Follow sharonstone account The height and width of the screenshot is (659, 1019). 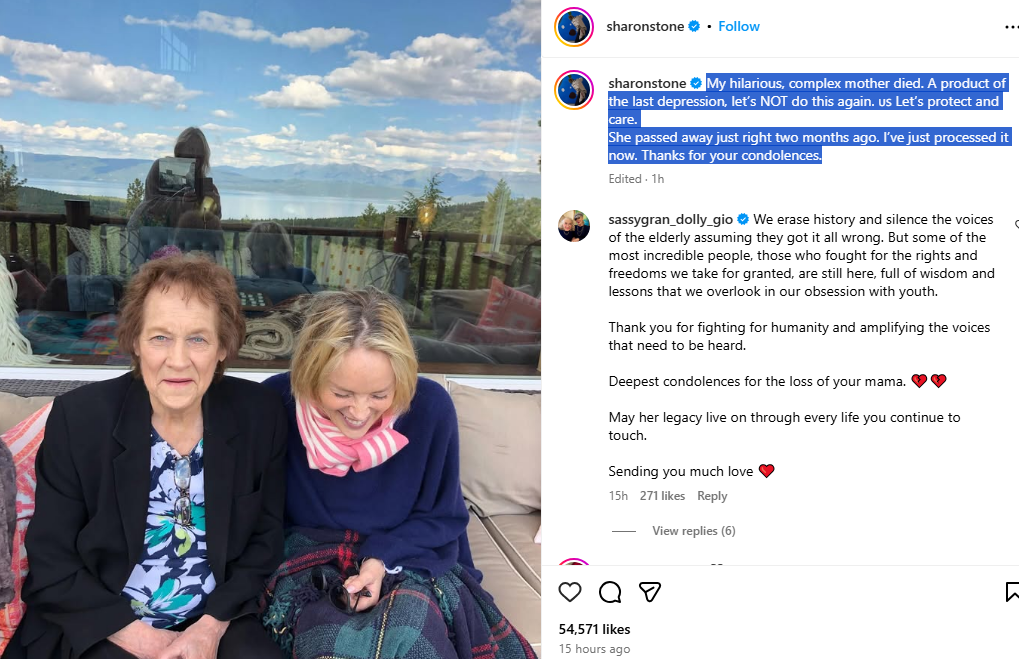point(738,26)
